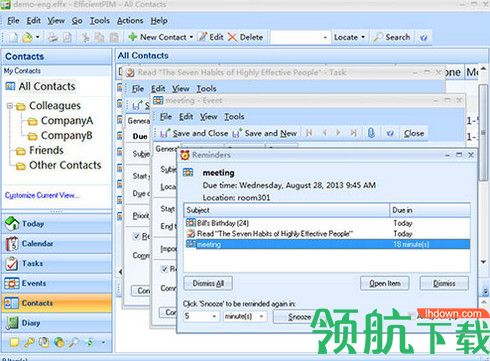Click the Search button in main toolbar
Screen dimensions: 490x361
coord(392,37)
